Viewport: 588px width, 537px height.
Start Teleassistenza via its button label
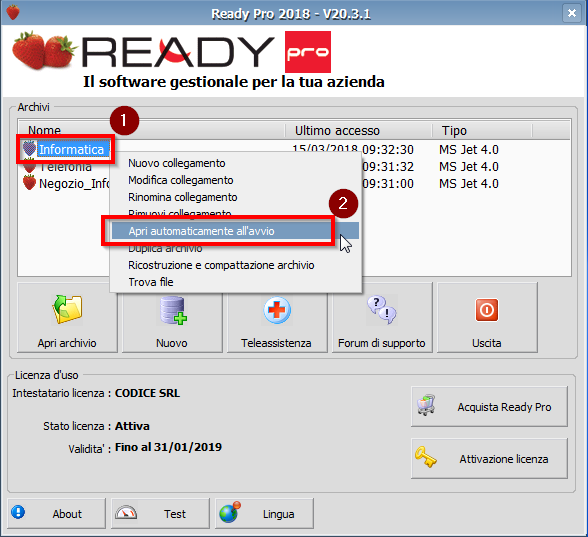[x=276, y=343]
